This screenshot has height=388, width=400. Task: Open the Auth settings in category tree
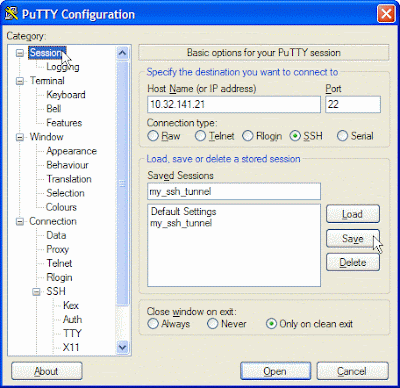[x=72, y=319]
